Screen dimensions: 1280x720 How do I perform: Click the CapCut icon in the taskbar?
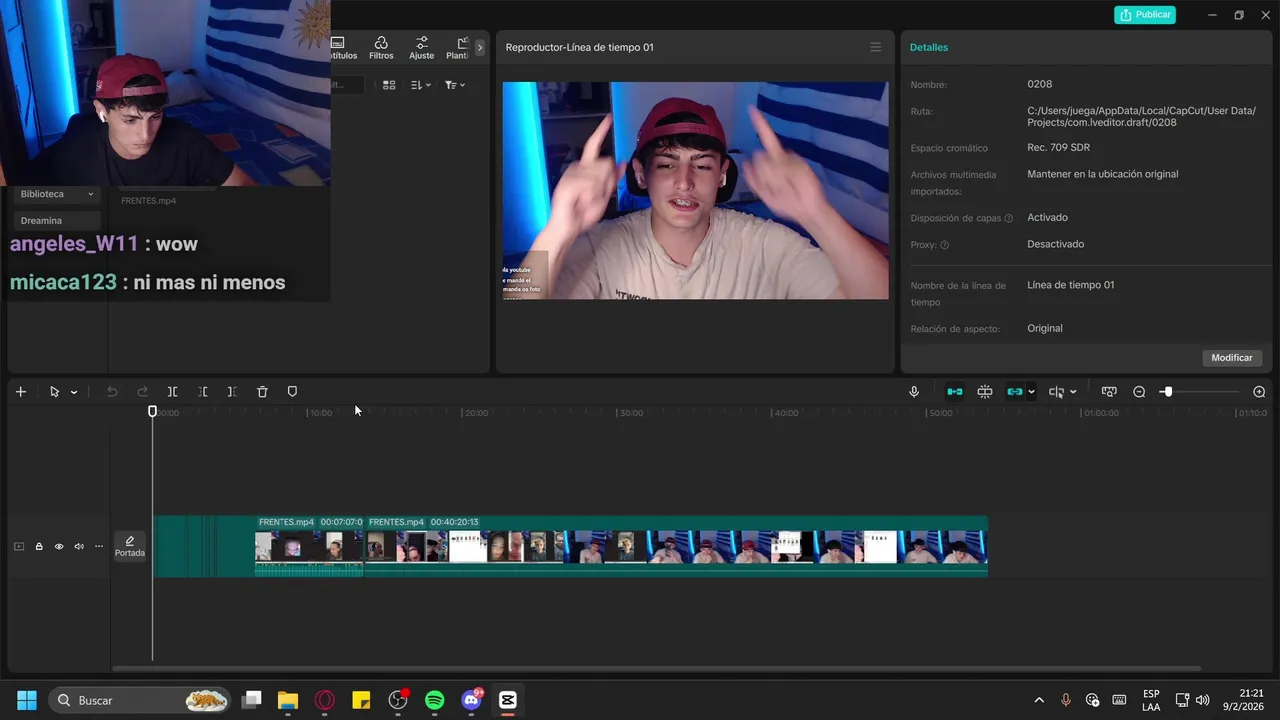click(x=507, y=700)
